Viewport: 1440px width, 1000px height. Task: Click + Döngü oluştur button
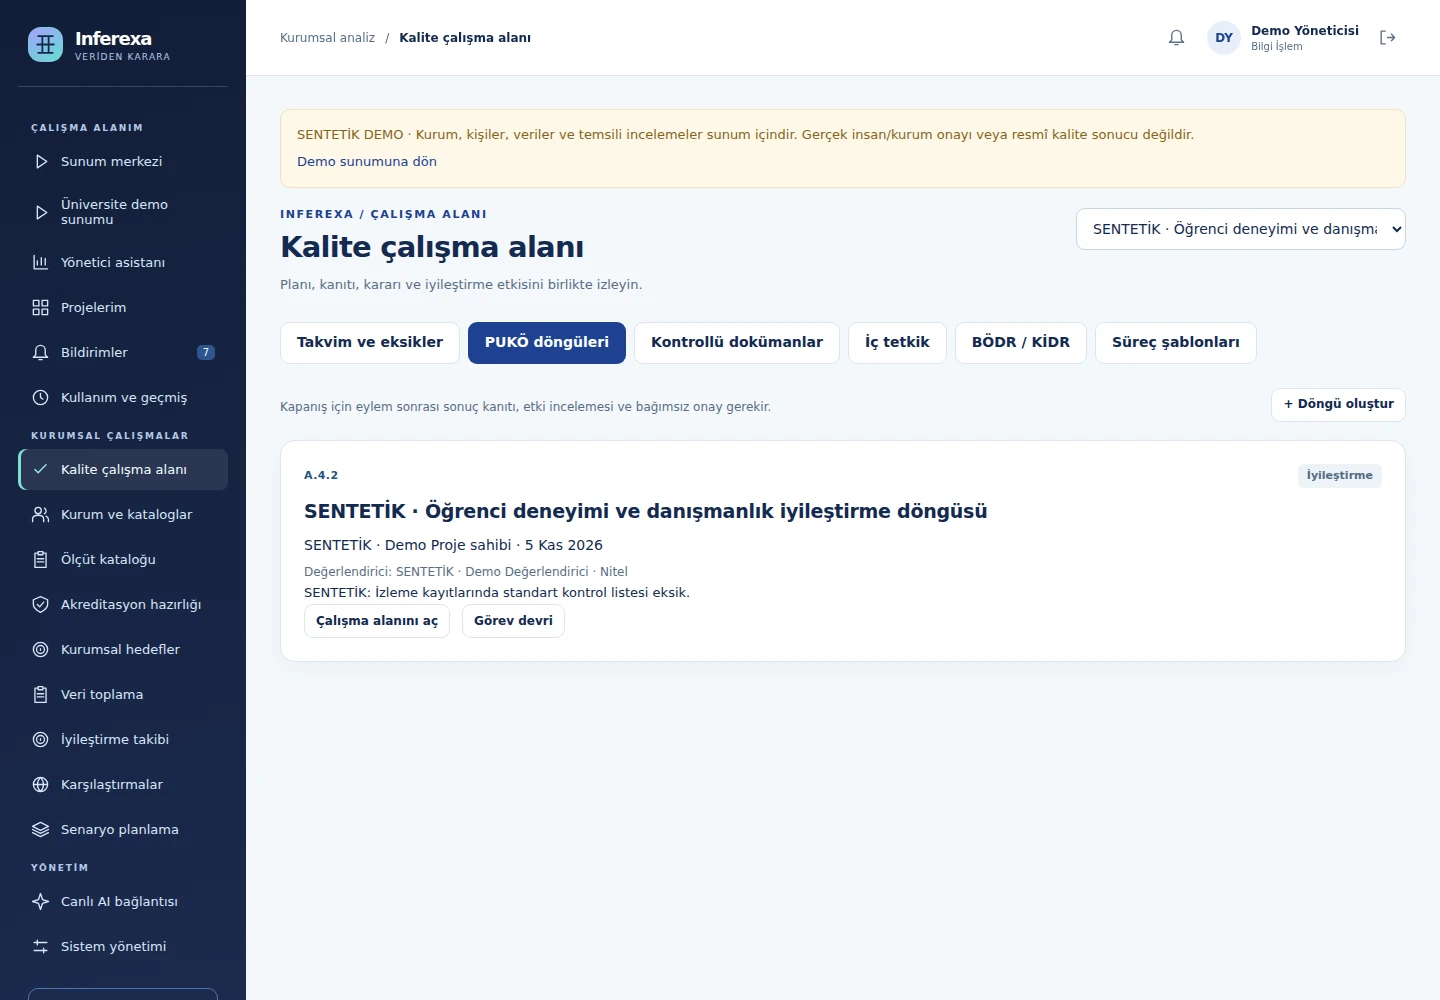coord(1338,405)
